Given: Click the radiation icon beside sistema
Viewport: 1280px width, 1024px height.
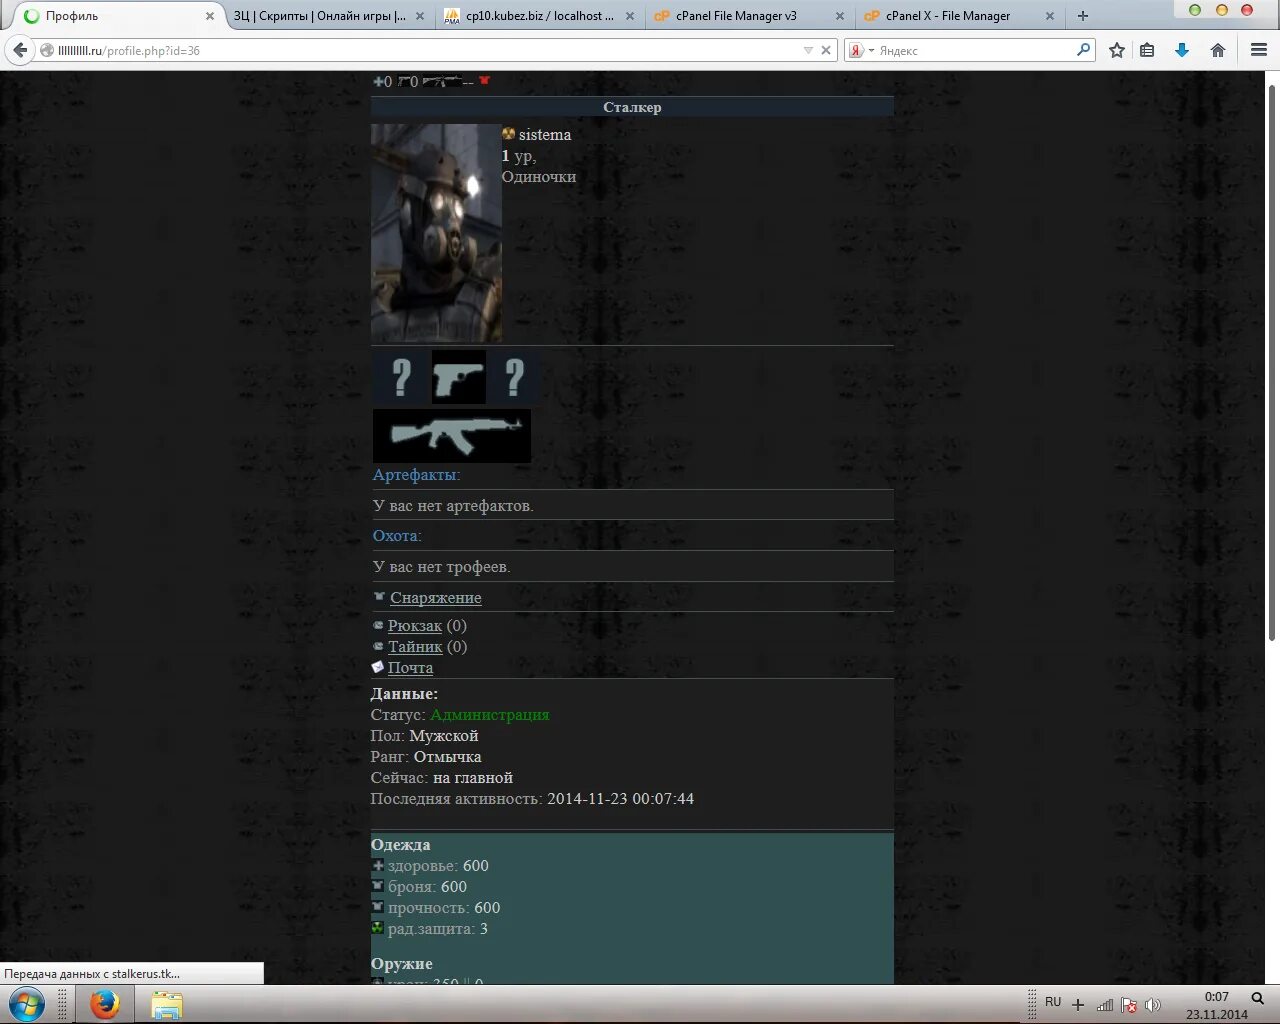Looking at the screenshot, I should click(509, 134).
